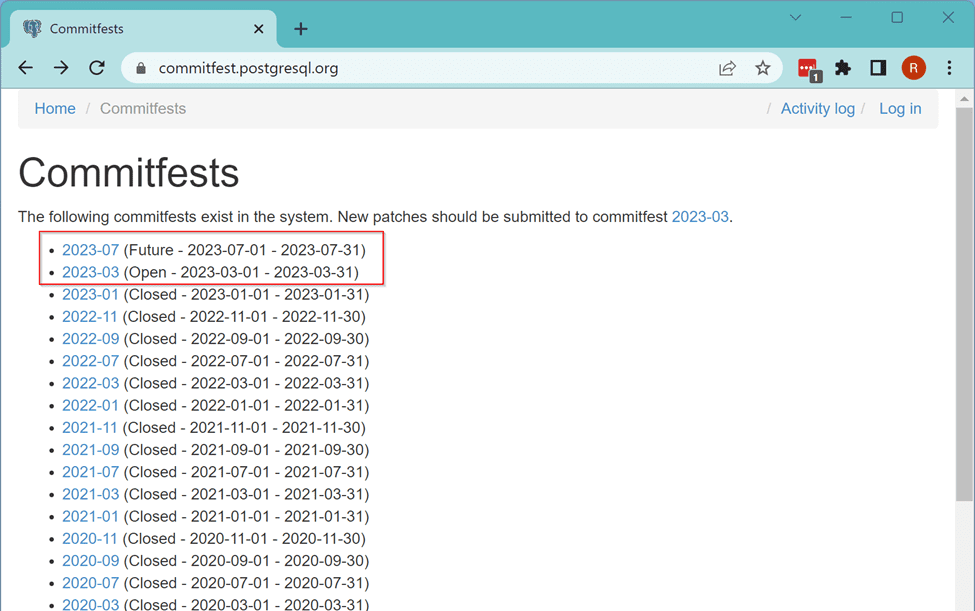Navigate back using the browser back arrow

[x=25, y=67]
